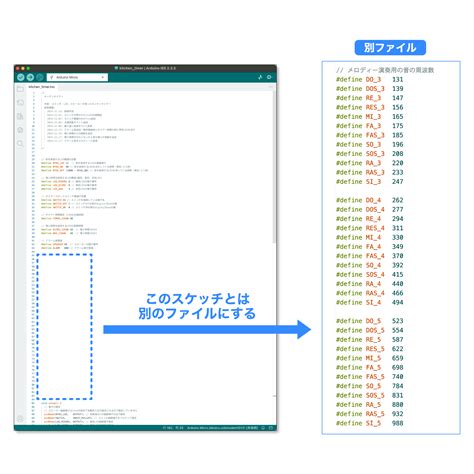The image size is (474, 474).
Task: Close the Arduino IDE window
Action: (x=18, y=68)
